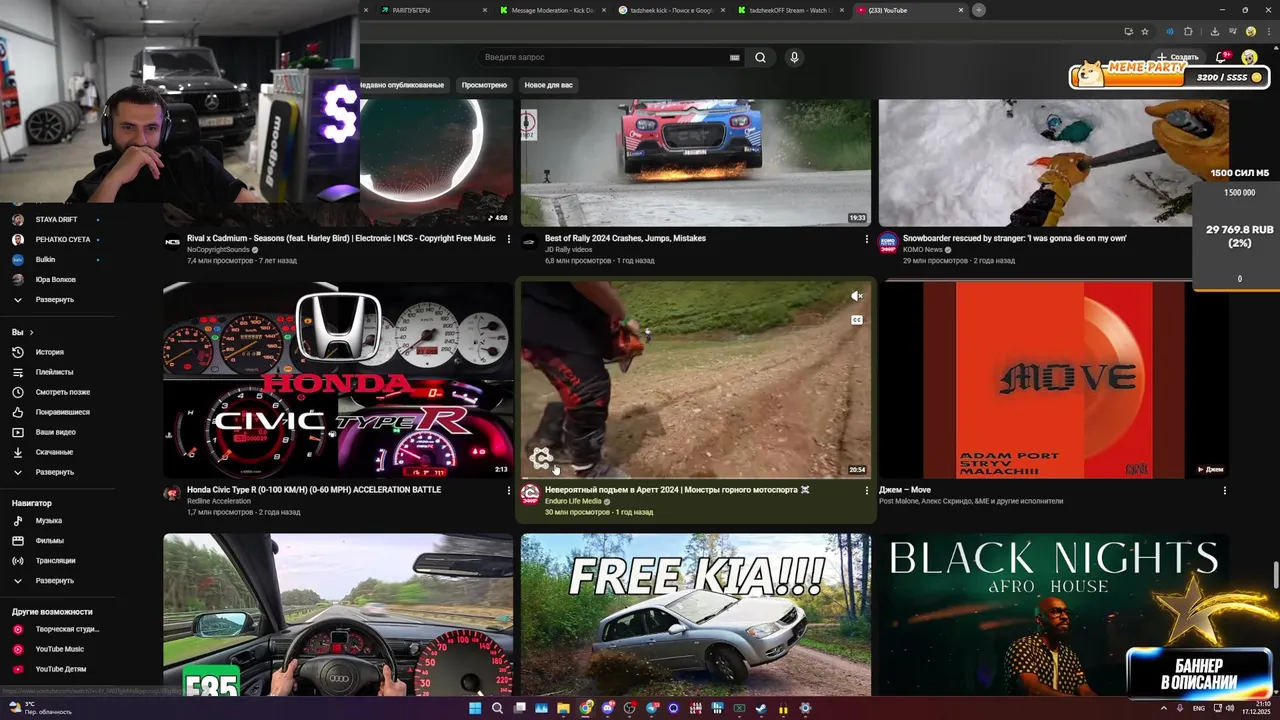
Task: Open Bulkin subscription channel
Action: [45, 259]
